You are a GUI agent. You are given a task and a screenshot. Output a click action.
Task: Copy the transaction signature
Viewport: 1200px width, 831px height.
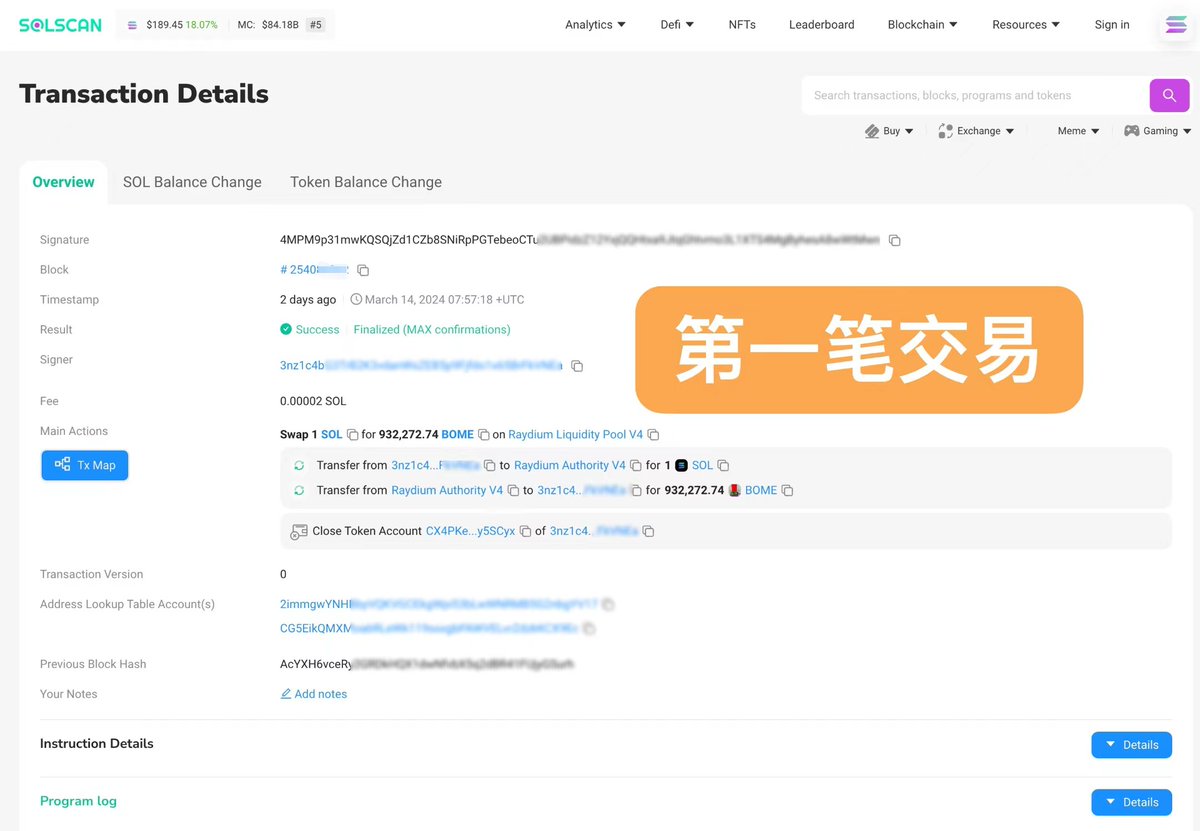click(x=895, y=241)
